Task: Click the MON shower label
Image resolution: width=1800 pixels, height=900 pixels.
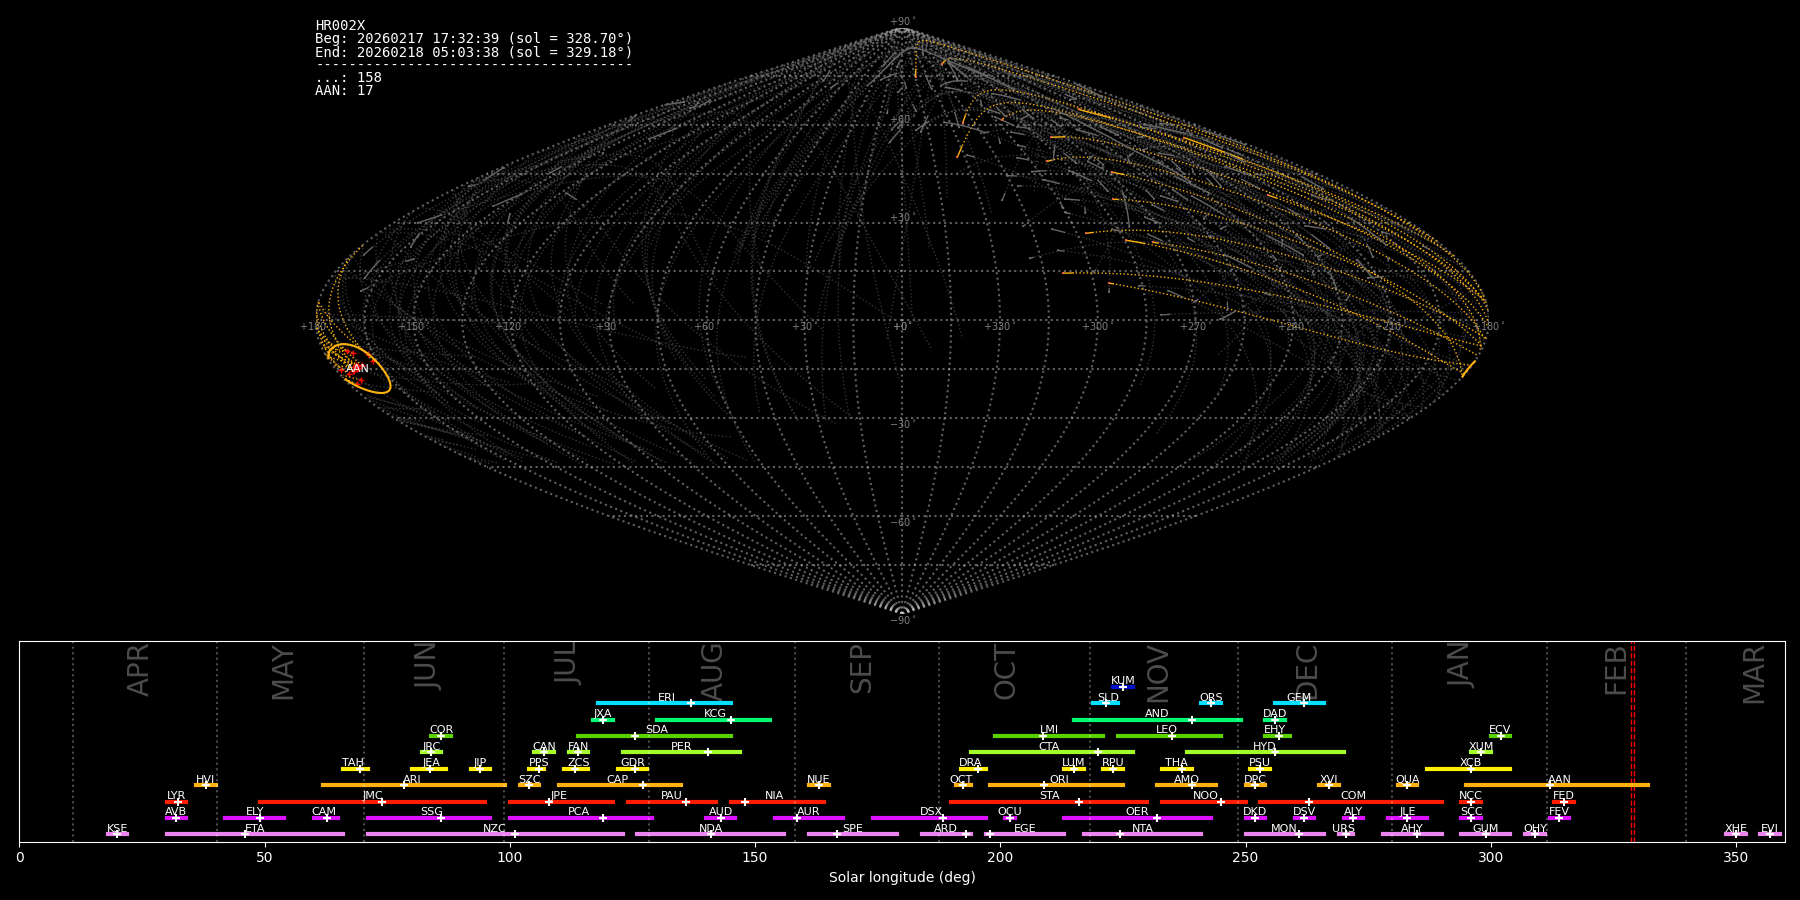Action: click(x=1283, y=829)
